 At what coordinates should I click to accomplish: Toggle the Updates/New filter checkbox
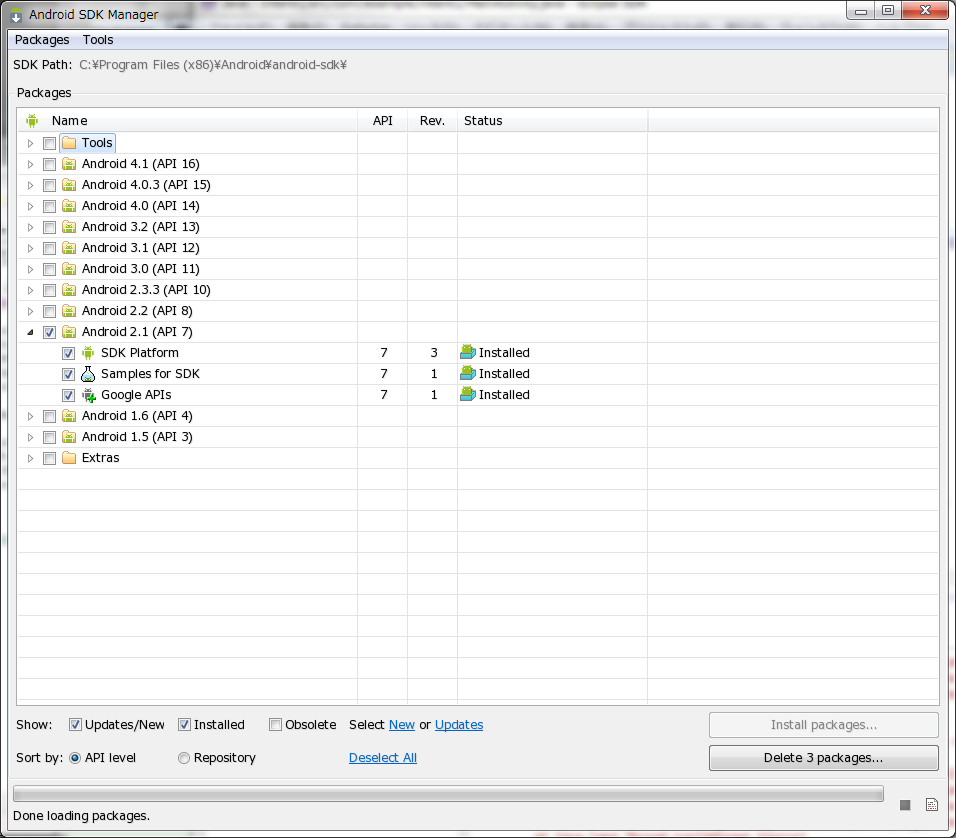tap(75, 725)
